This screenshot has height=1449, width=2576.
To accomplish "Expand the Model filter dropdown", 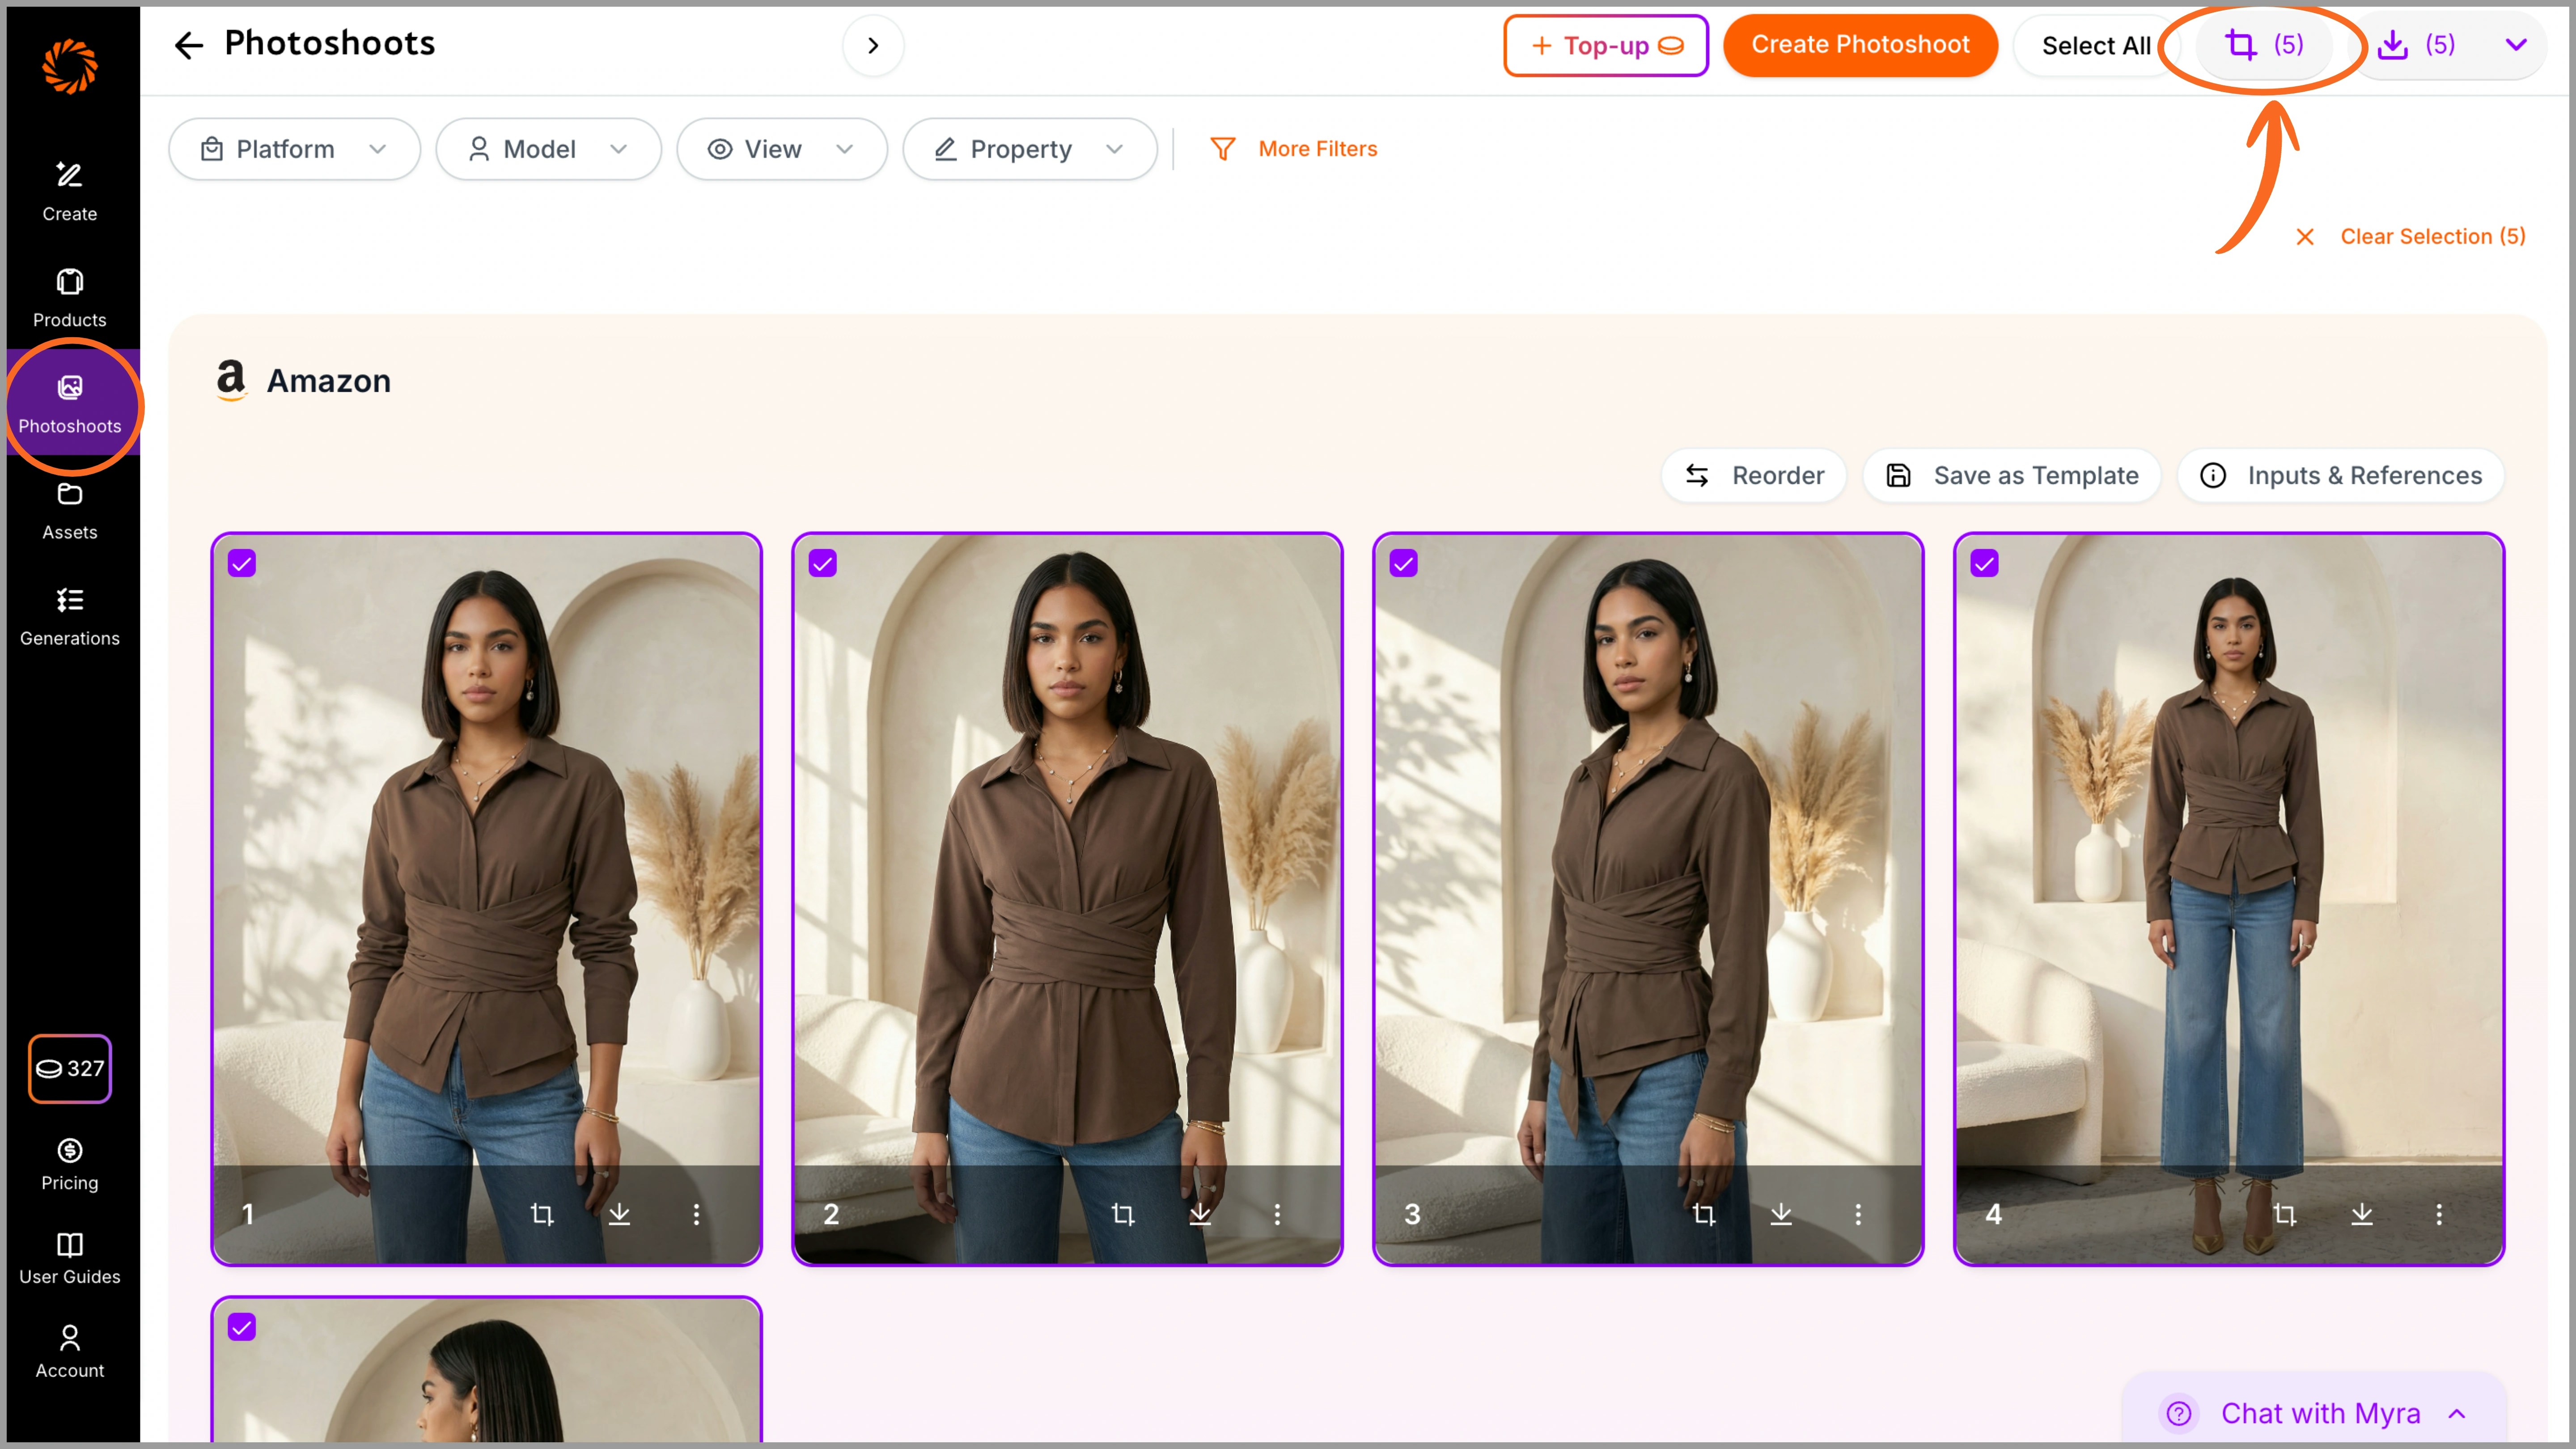I will [548, 149].
